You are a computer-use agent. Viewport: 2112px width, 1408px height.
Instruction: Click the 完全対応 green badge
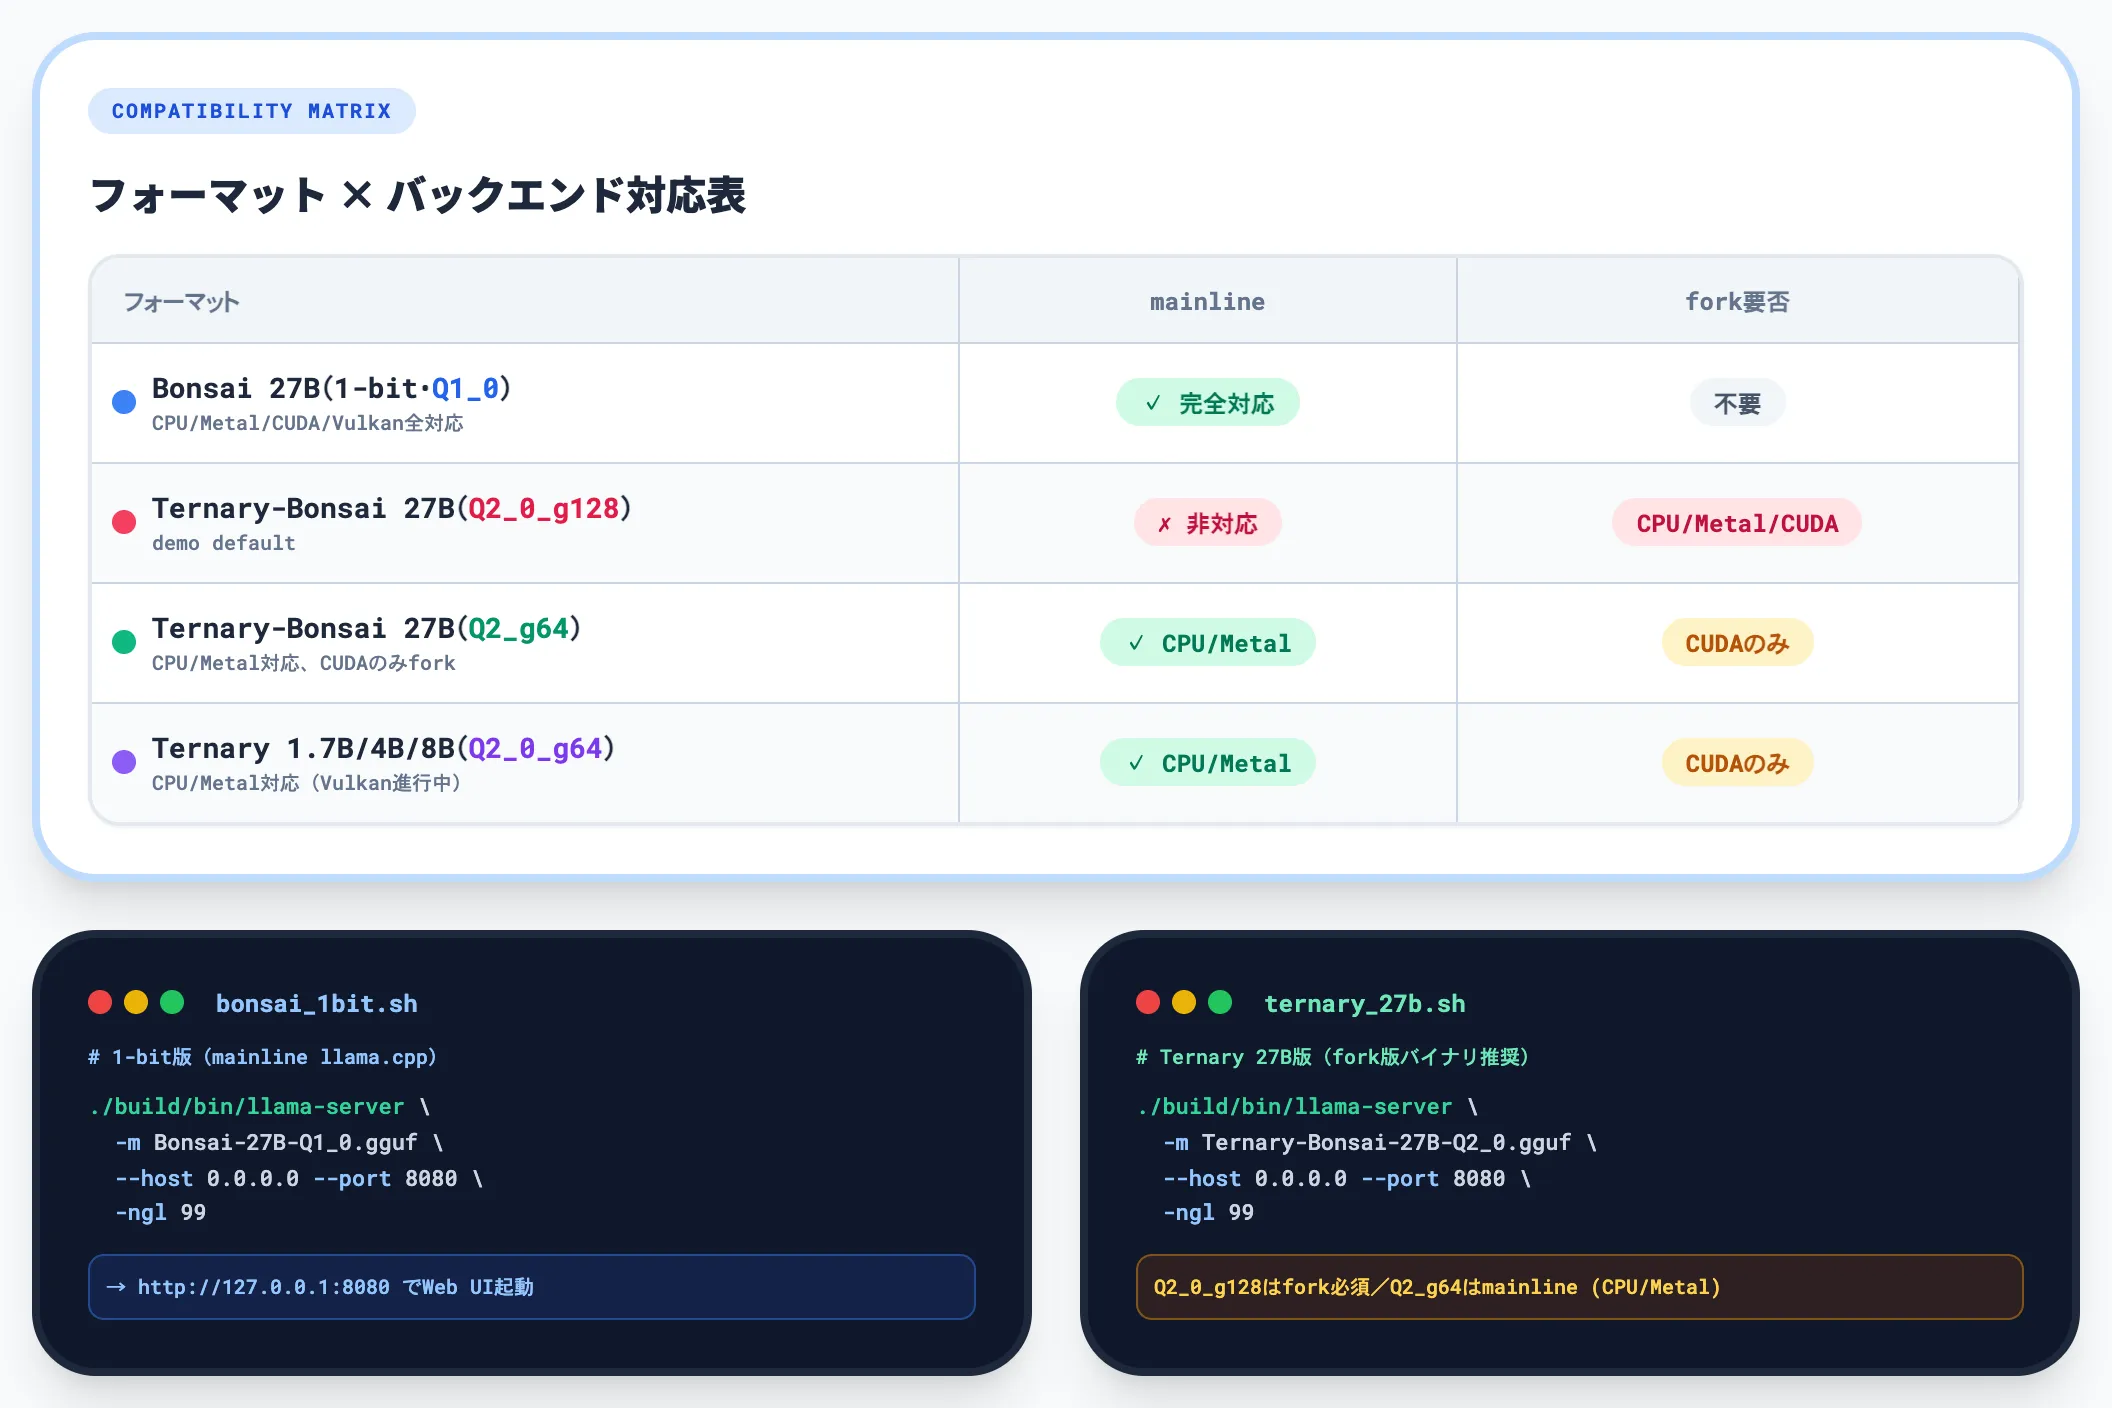[x=1208, y=403]
